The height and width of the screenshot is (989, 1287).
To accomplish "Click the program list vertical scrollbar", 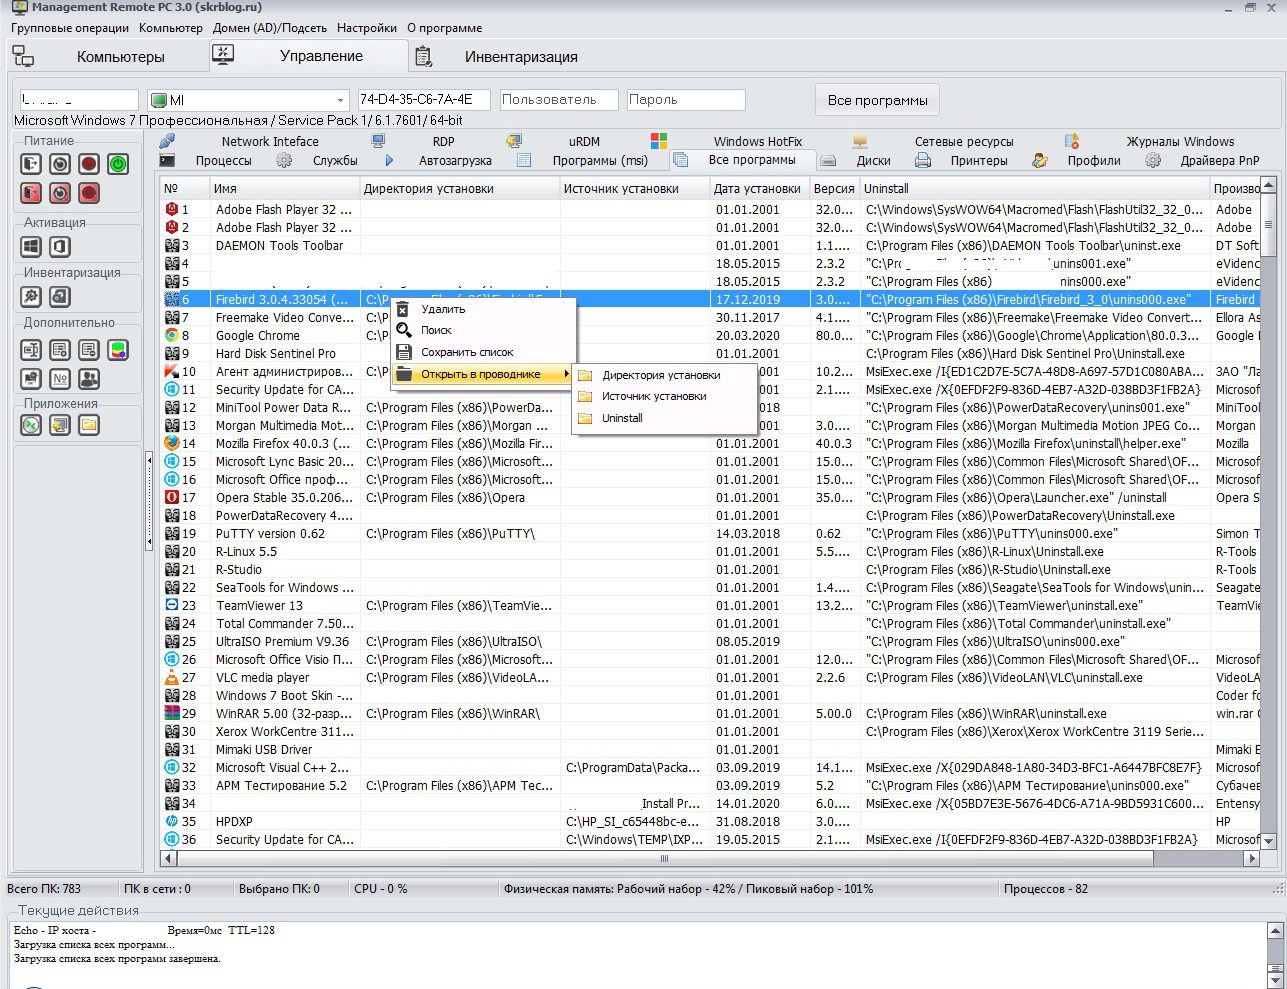I will pos(1268,513).
